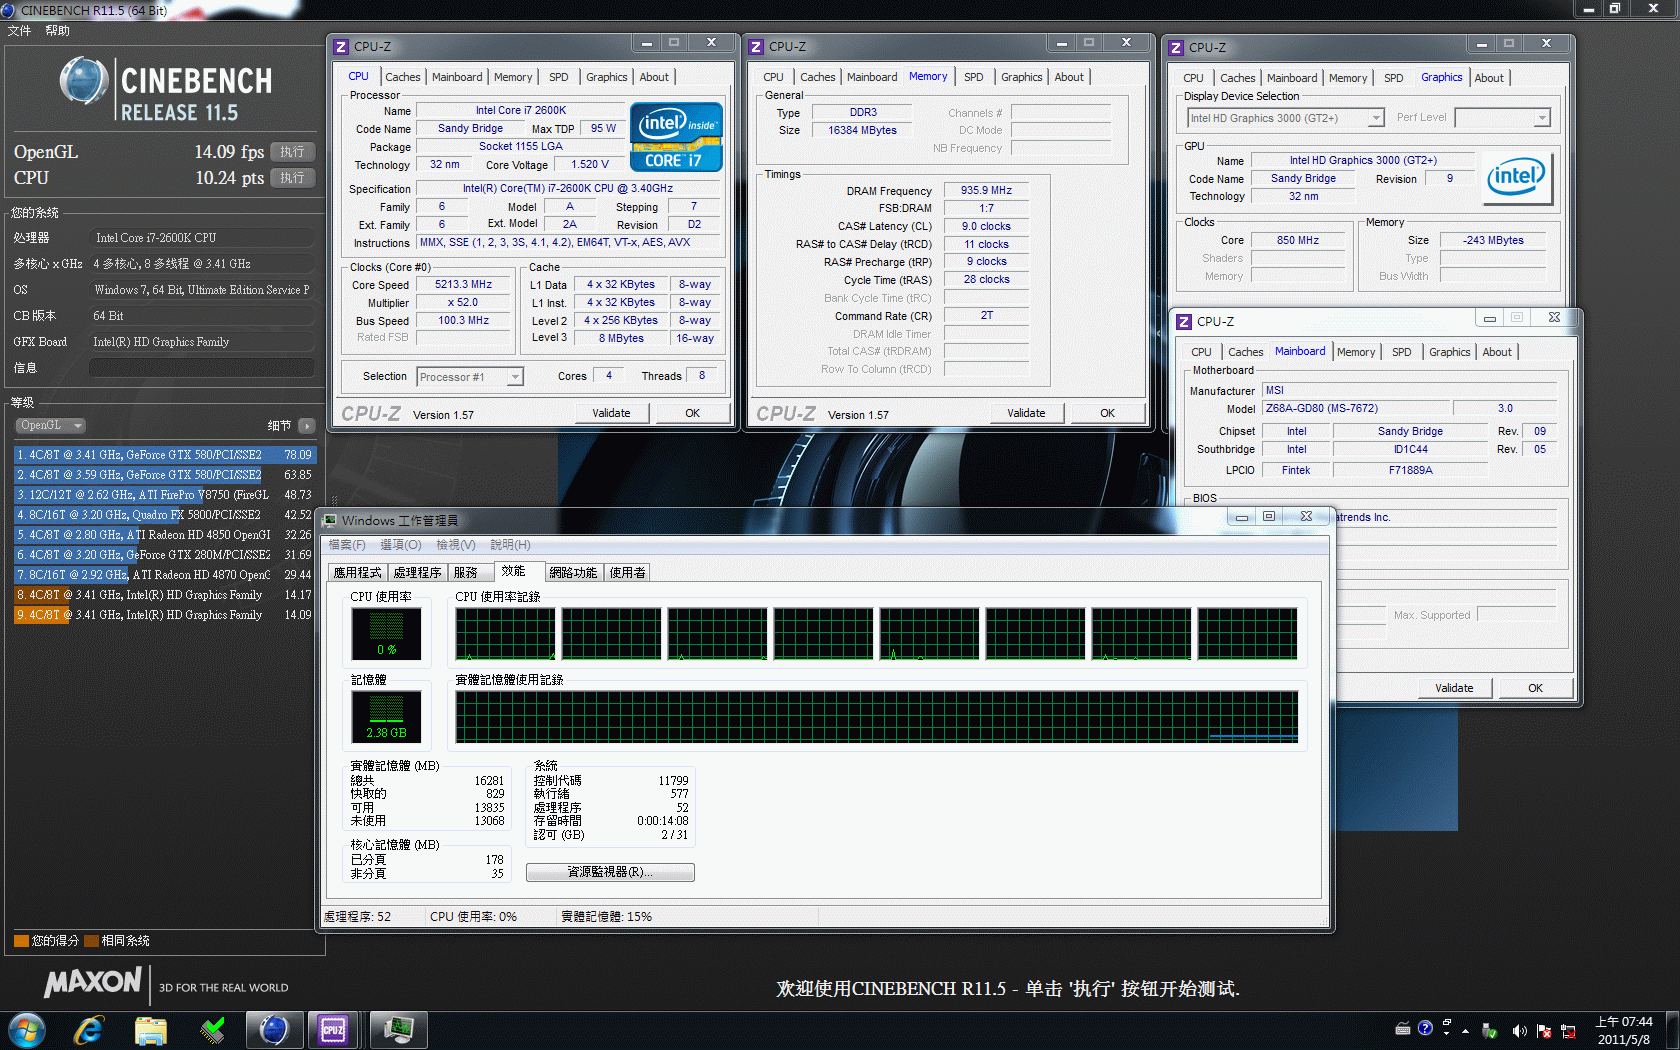Screen dimensions: 1680x1050
Task: Open the OpenGL ranking dropdown
Action: click(x=50, y=425)
